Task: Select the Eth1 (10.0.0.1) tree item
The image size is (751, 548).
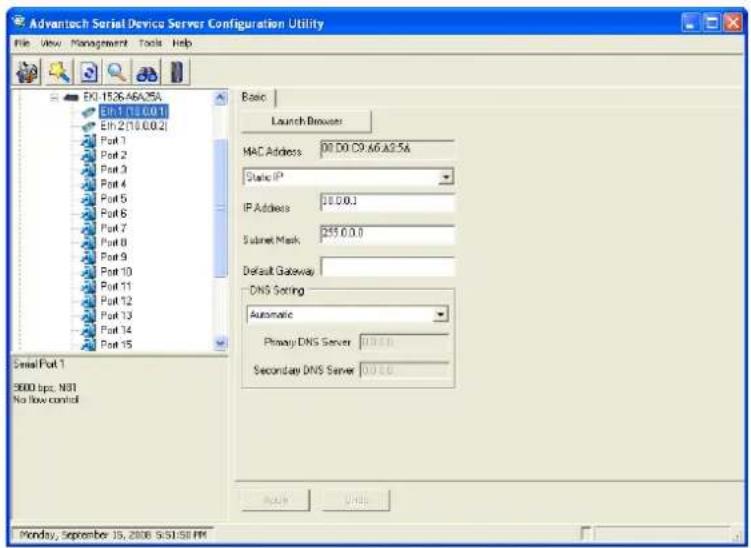Action: click(x=134, y=112)
